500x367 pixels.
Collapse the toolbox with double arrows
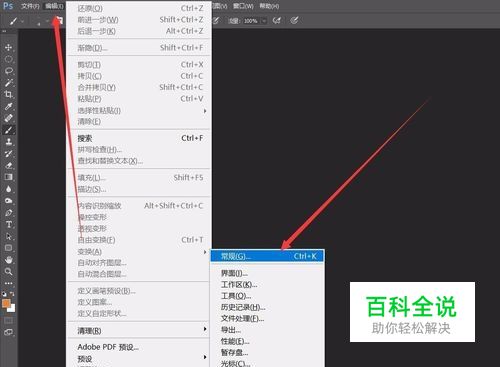(4, 31)
